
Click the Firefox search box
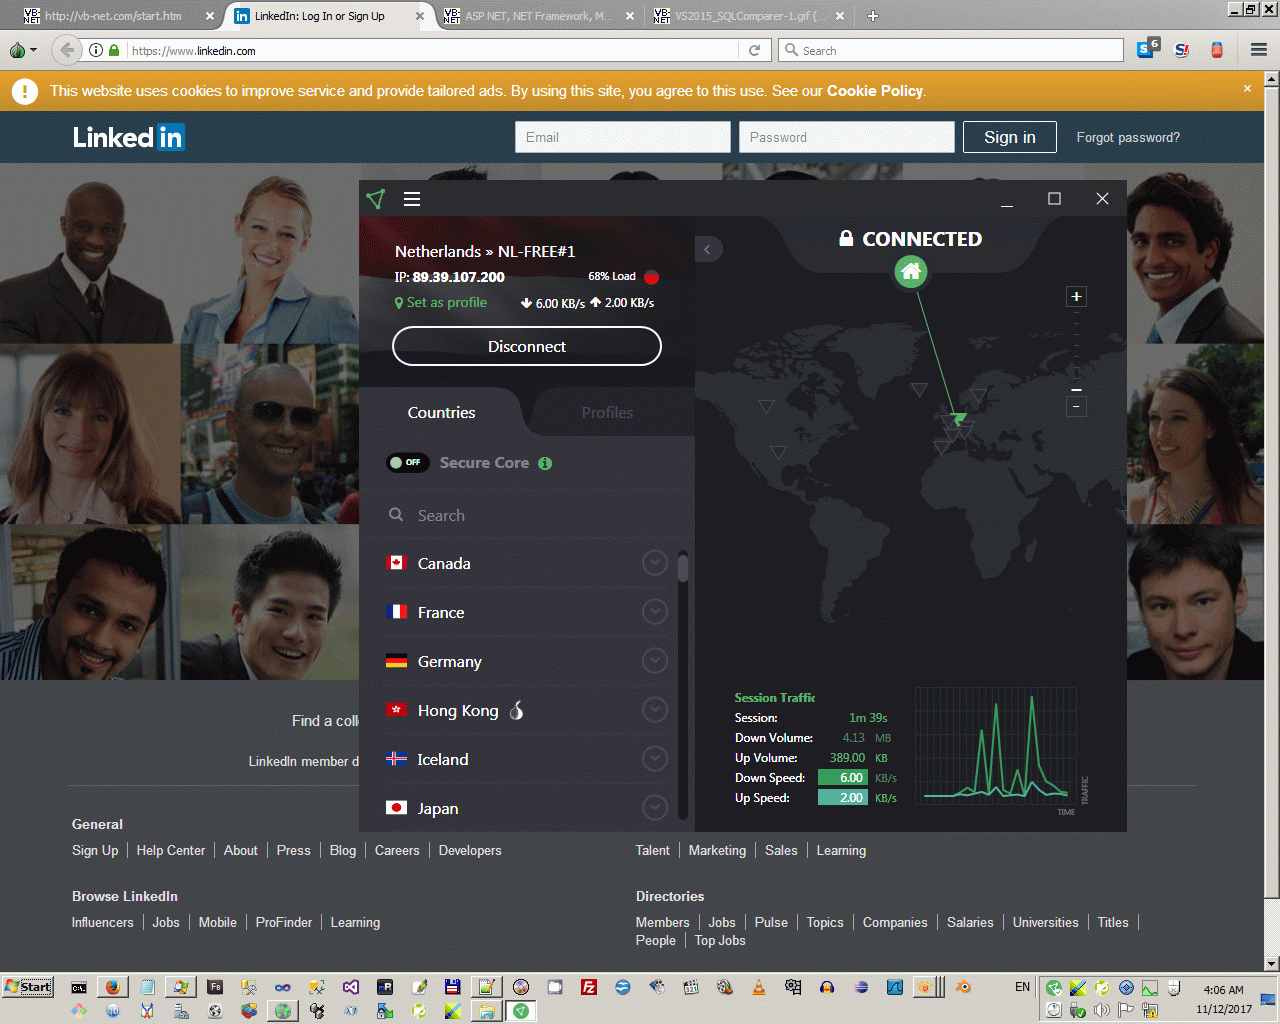coord(951,50)
